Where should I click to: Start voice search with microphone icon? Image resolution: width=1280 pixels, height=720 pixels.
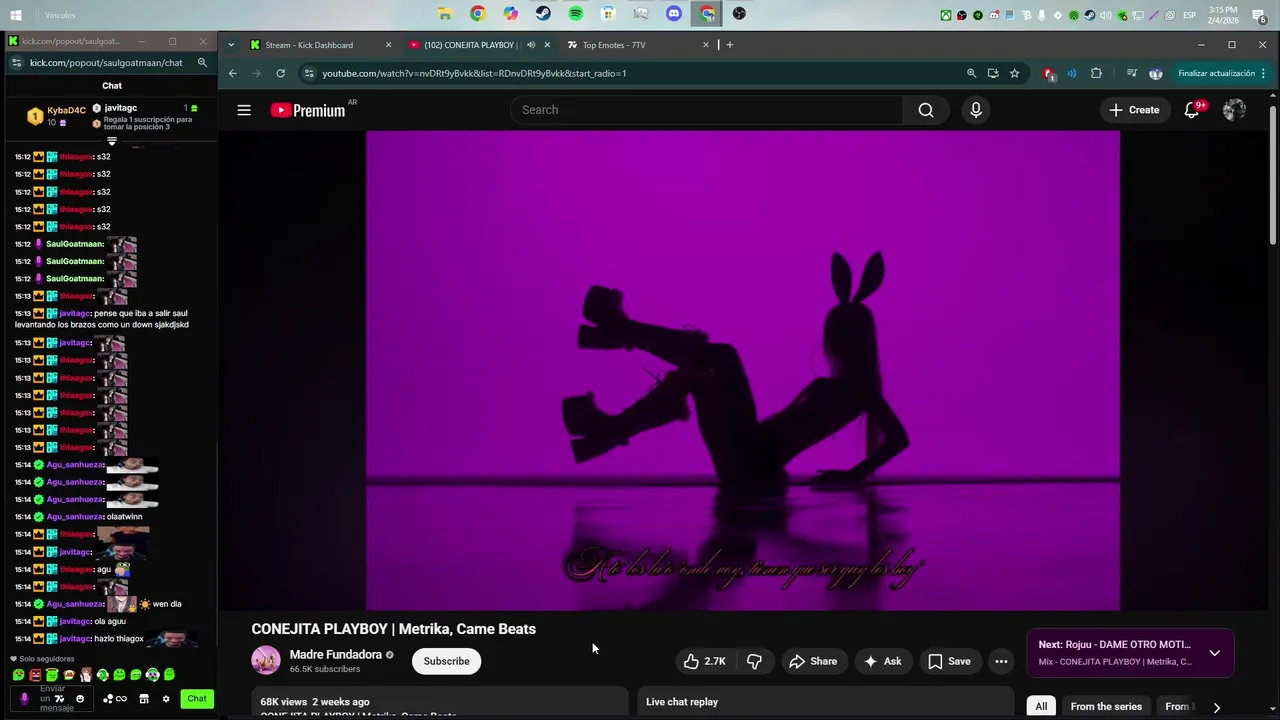tap(976, 110)
